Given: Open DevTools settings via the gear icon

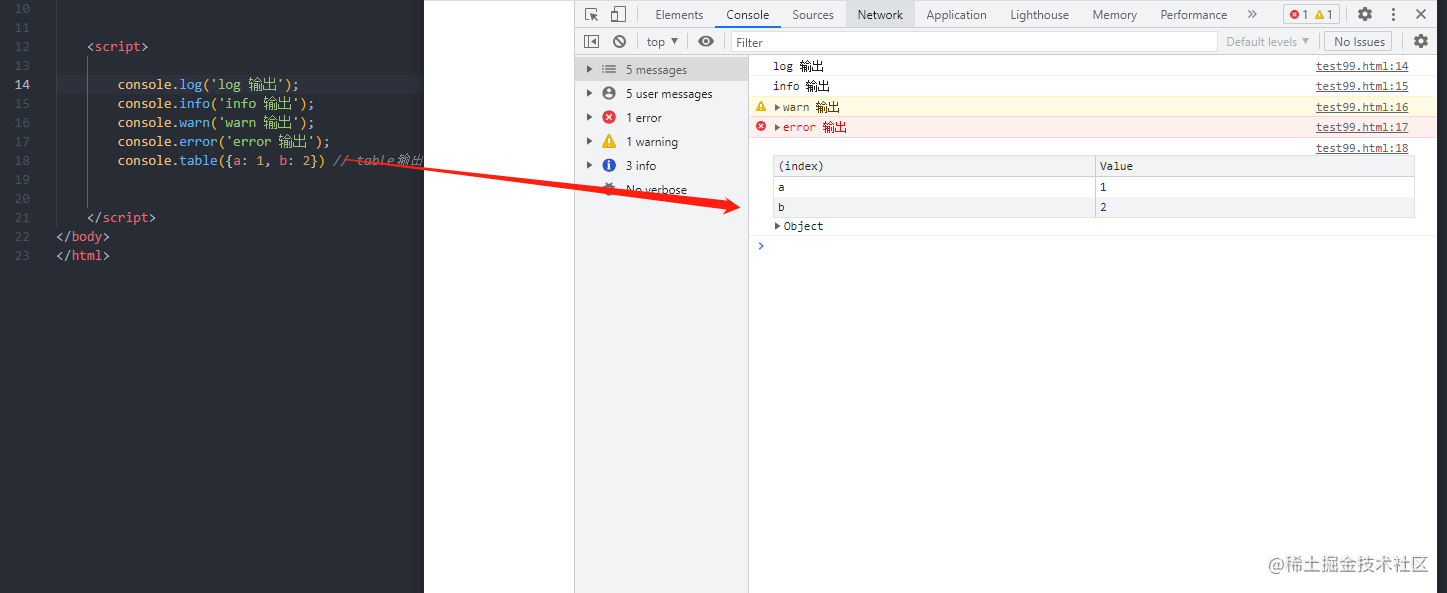Looking at the screenshot, I should [1365, 14].
